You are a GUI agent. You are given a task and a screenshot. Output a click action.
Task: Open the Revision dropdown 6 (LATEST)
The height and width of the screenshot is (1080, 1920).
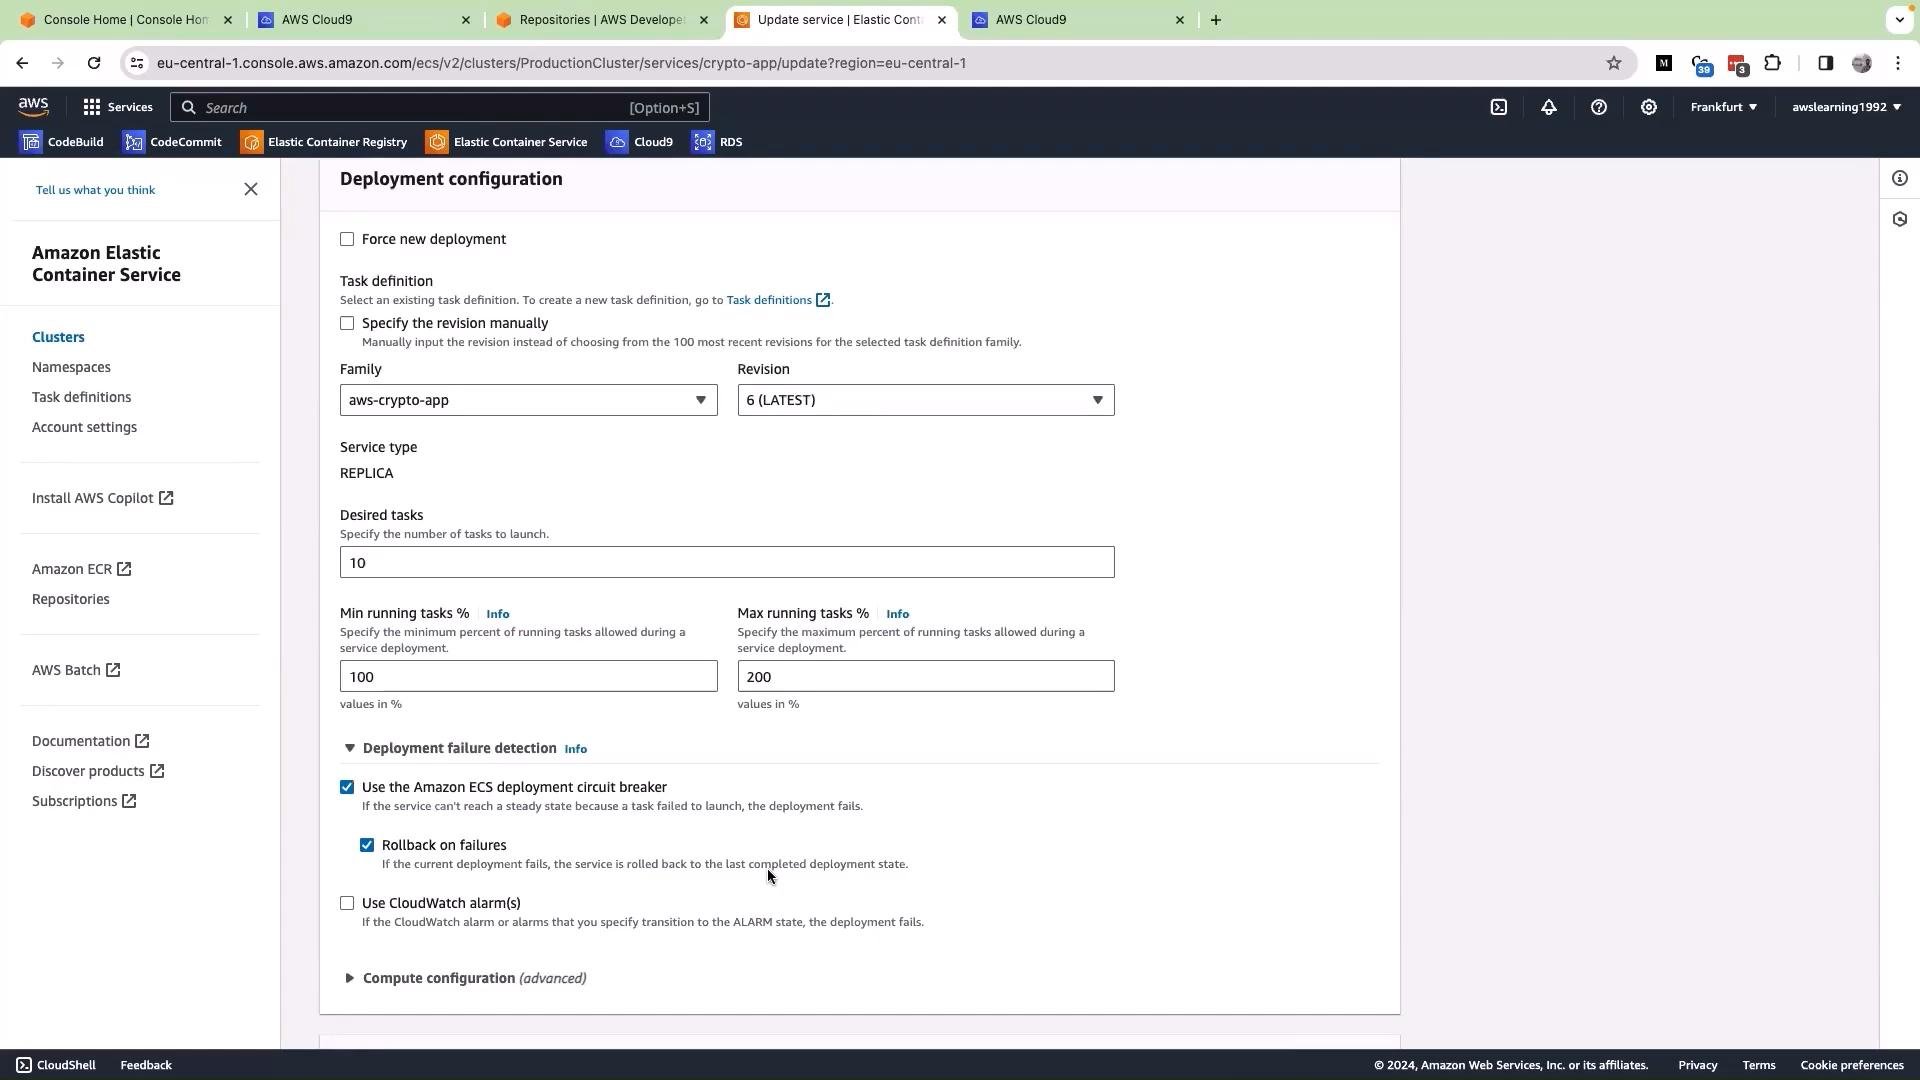click(x=925, y=400)
